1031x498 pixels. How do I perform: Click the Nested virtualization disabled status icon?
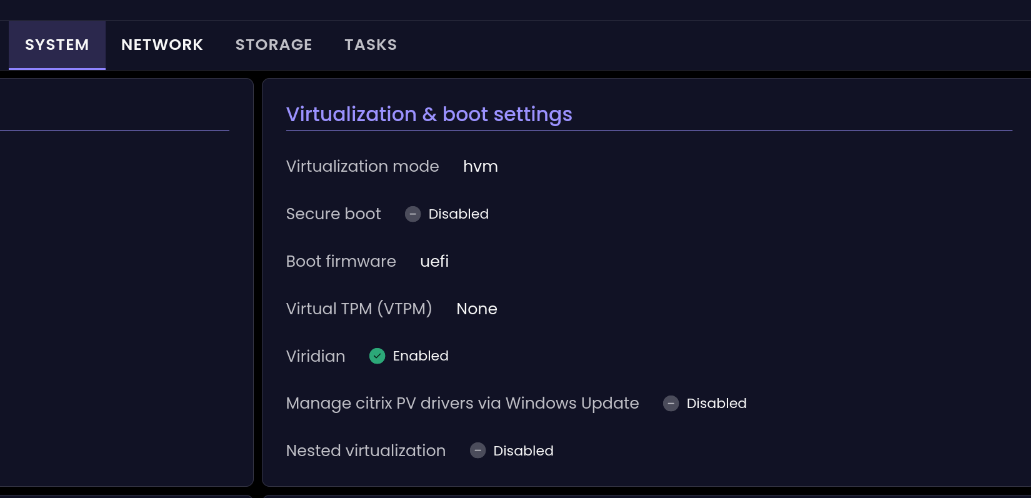point(478,451)
